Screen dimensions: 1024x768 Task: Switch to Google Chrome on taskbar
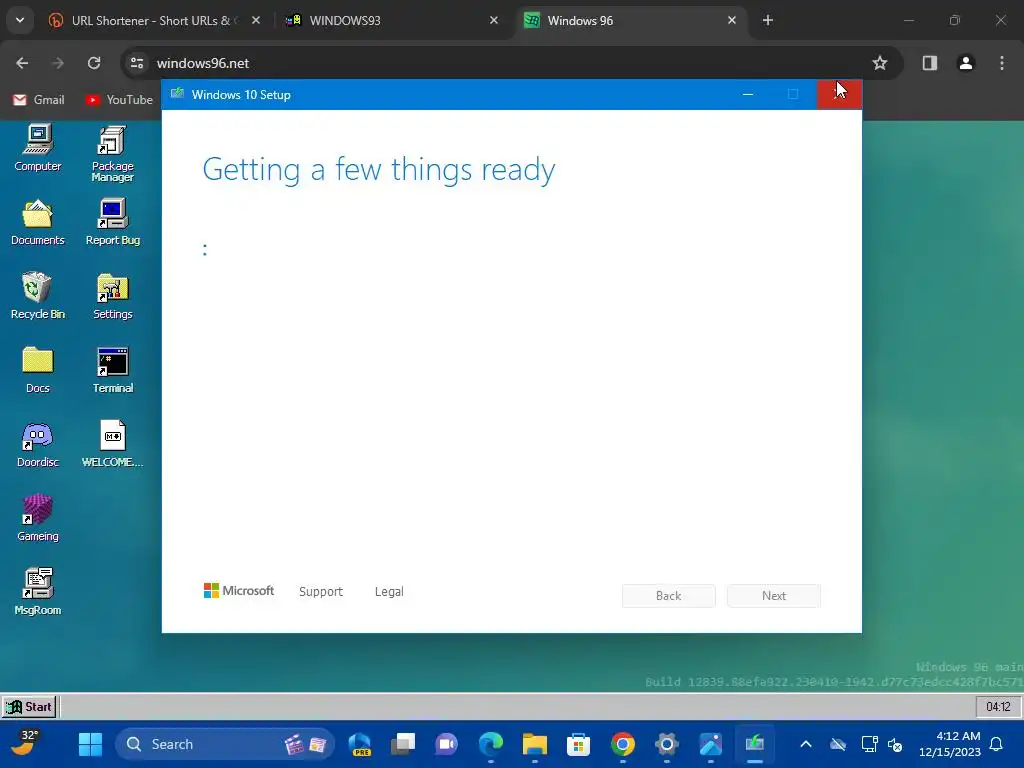coord(622,744)
